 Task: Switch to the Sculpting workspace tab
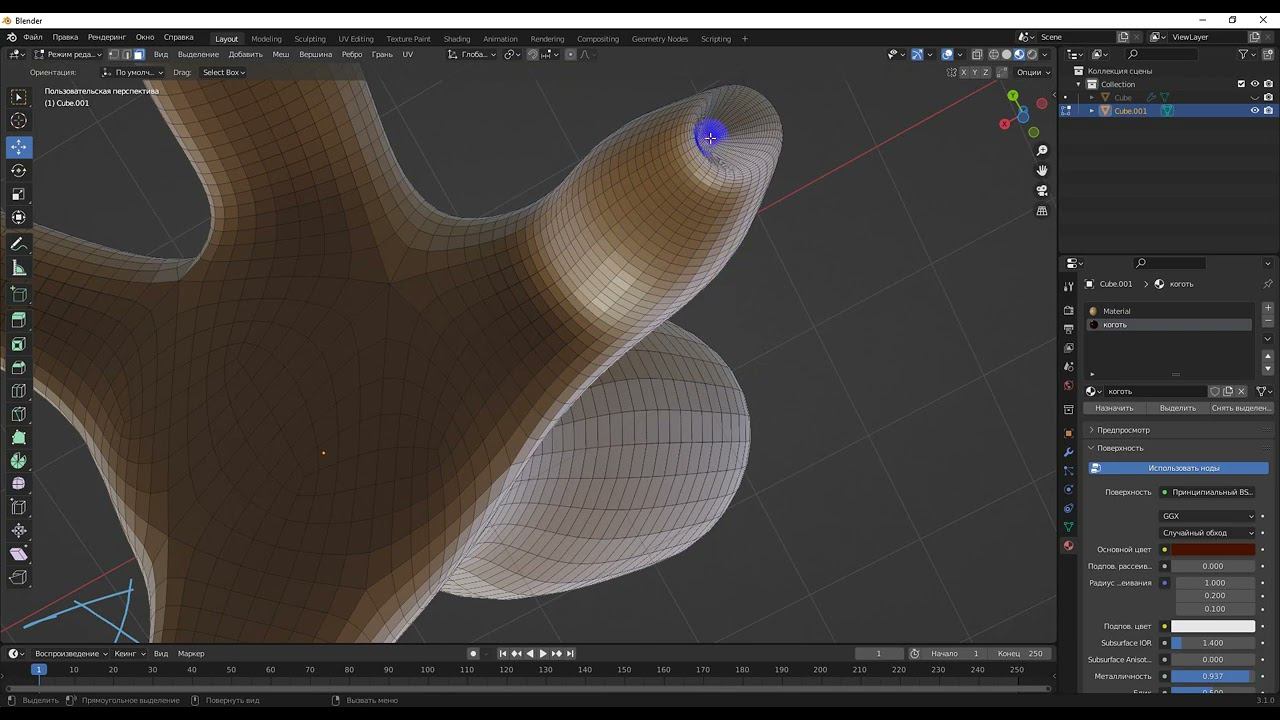(309, 39)
